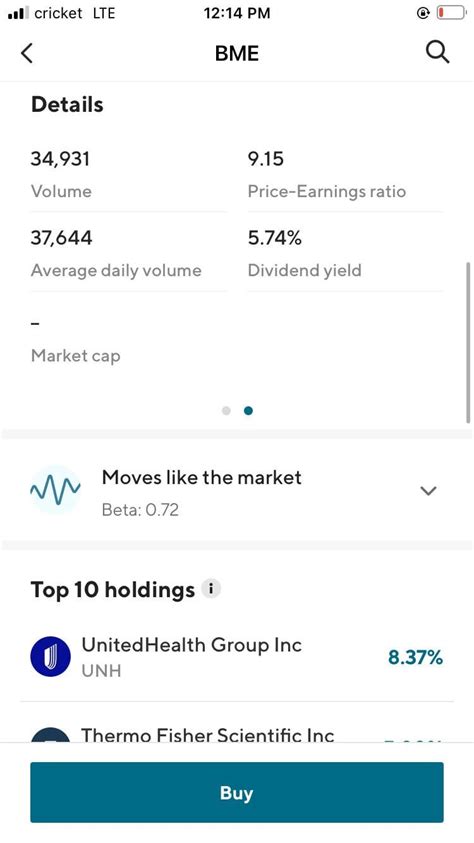Screen dimensions: 474x843
Task: Tap the beta wave chart icon
Action: point(55,489)
